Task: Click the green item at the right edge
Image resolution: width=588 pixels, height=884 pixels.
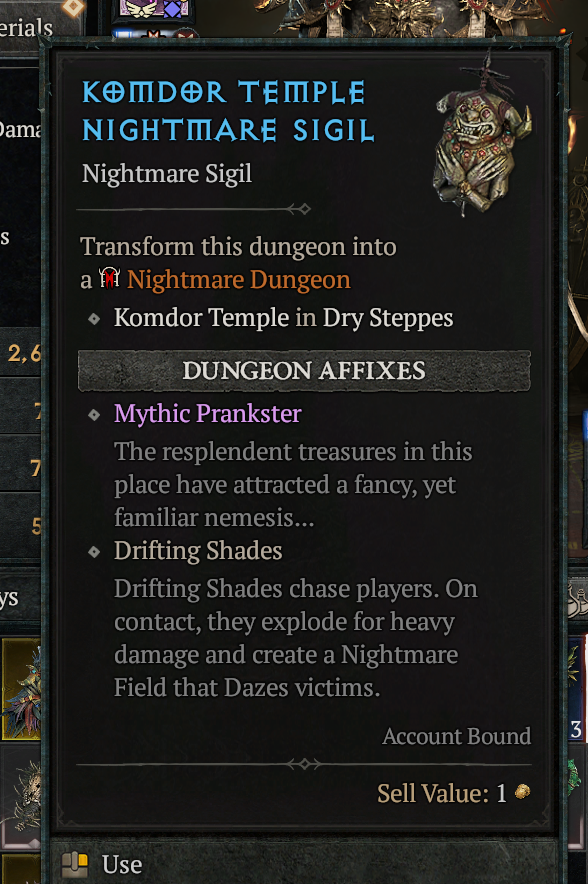Action: click(578, 774)
